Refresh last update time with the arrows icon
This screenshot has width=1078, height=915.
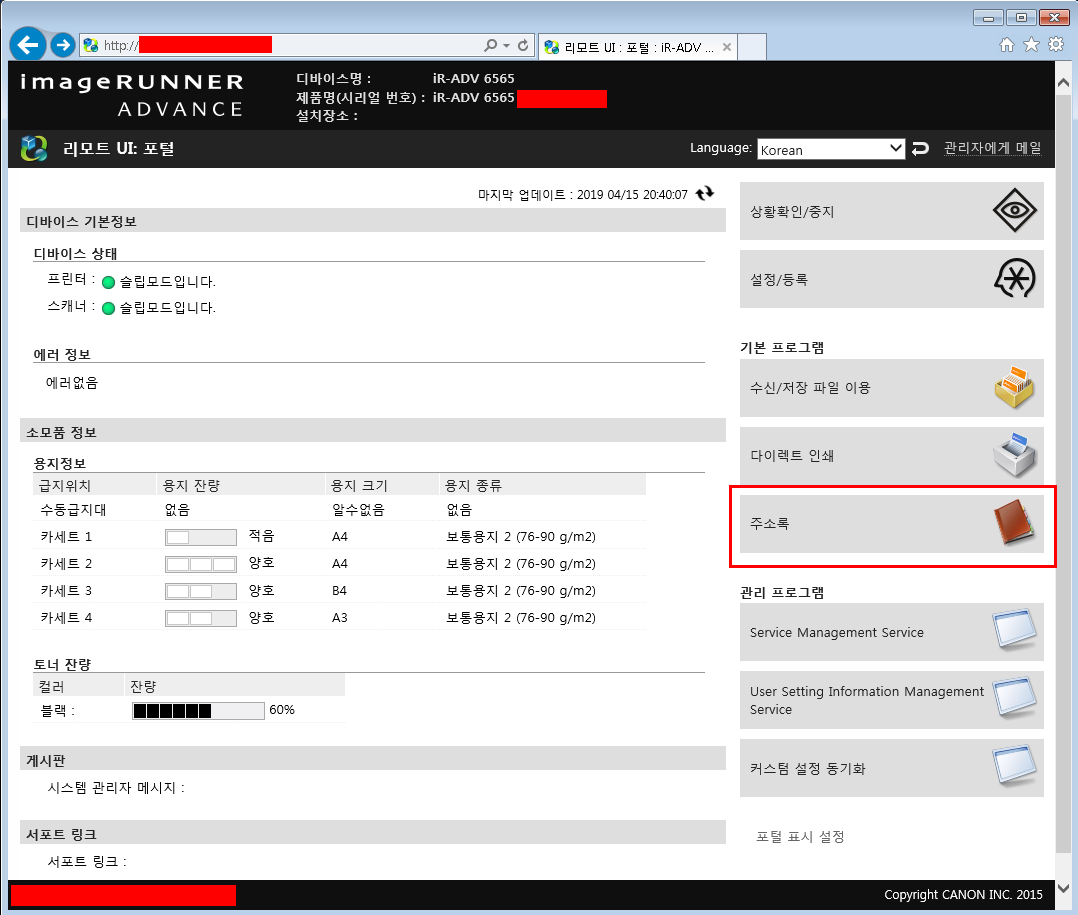(x=705, y=194)
